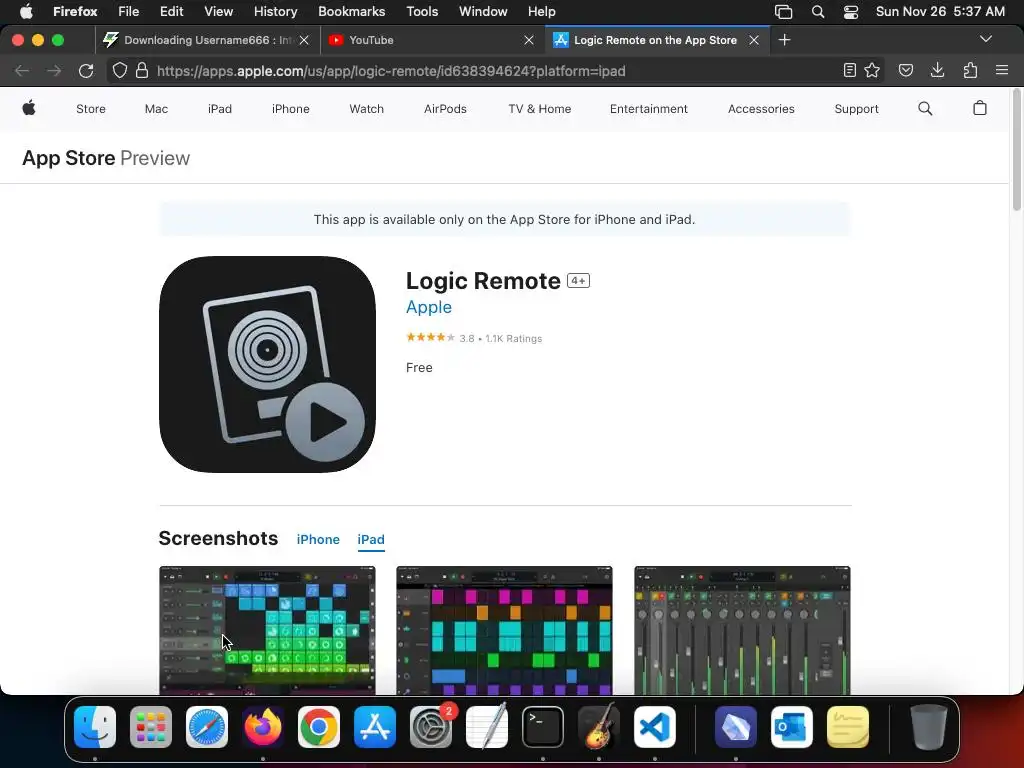The width and height of the screenshot is (1024, 768).
Task: Open macOS Control Center in menu bar
Action: click(x=850, y=12)
